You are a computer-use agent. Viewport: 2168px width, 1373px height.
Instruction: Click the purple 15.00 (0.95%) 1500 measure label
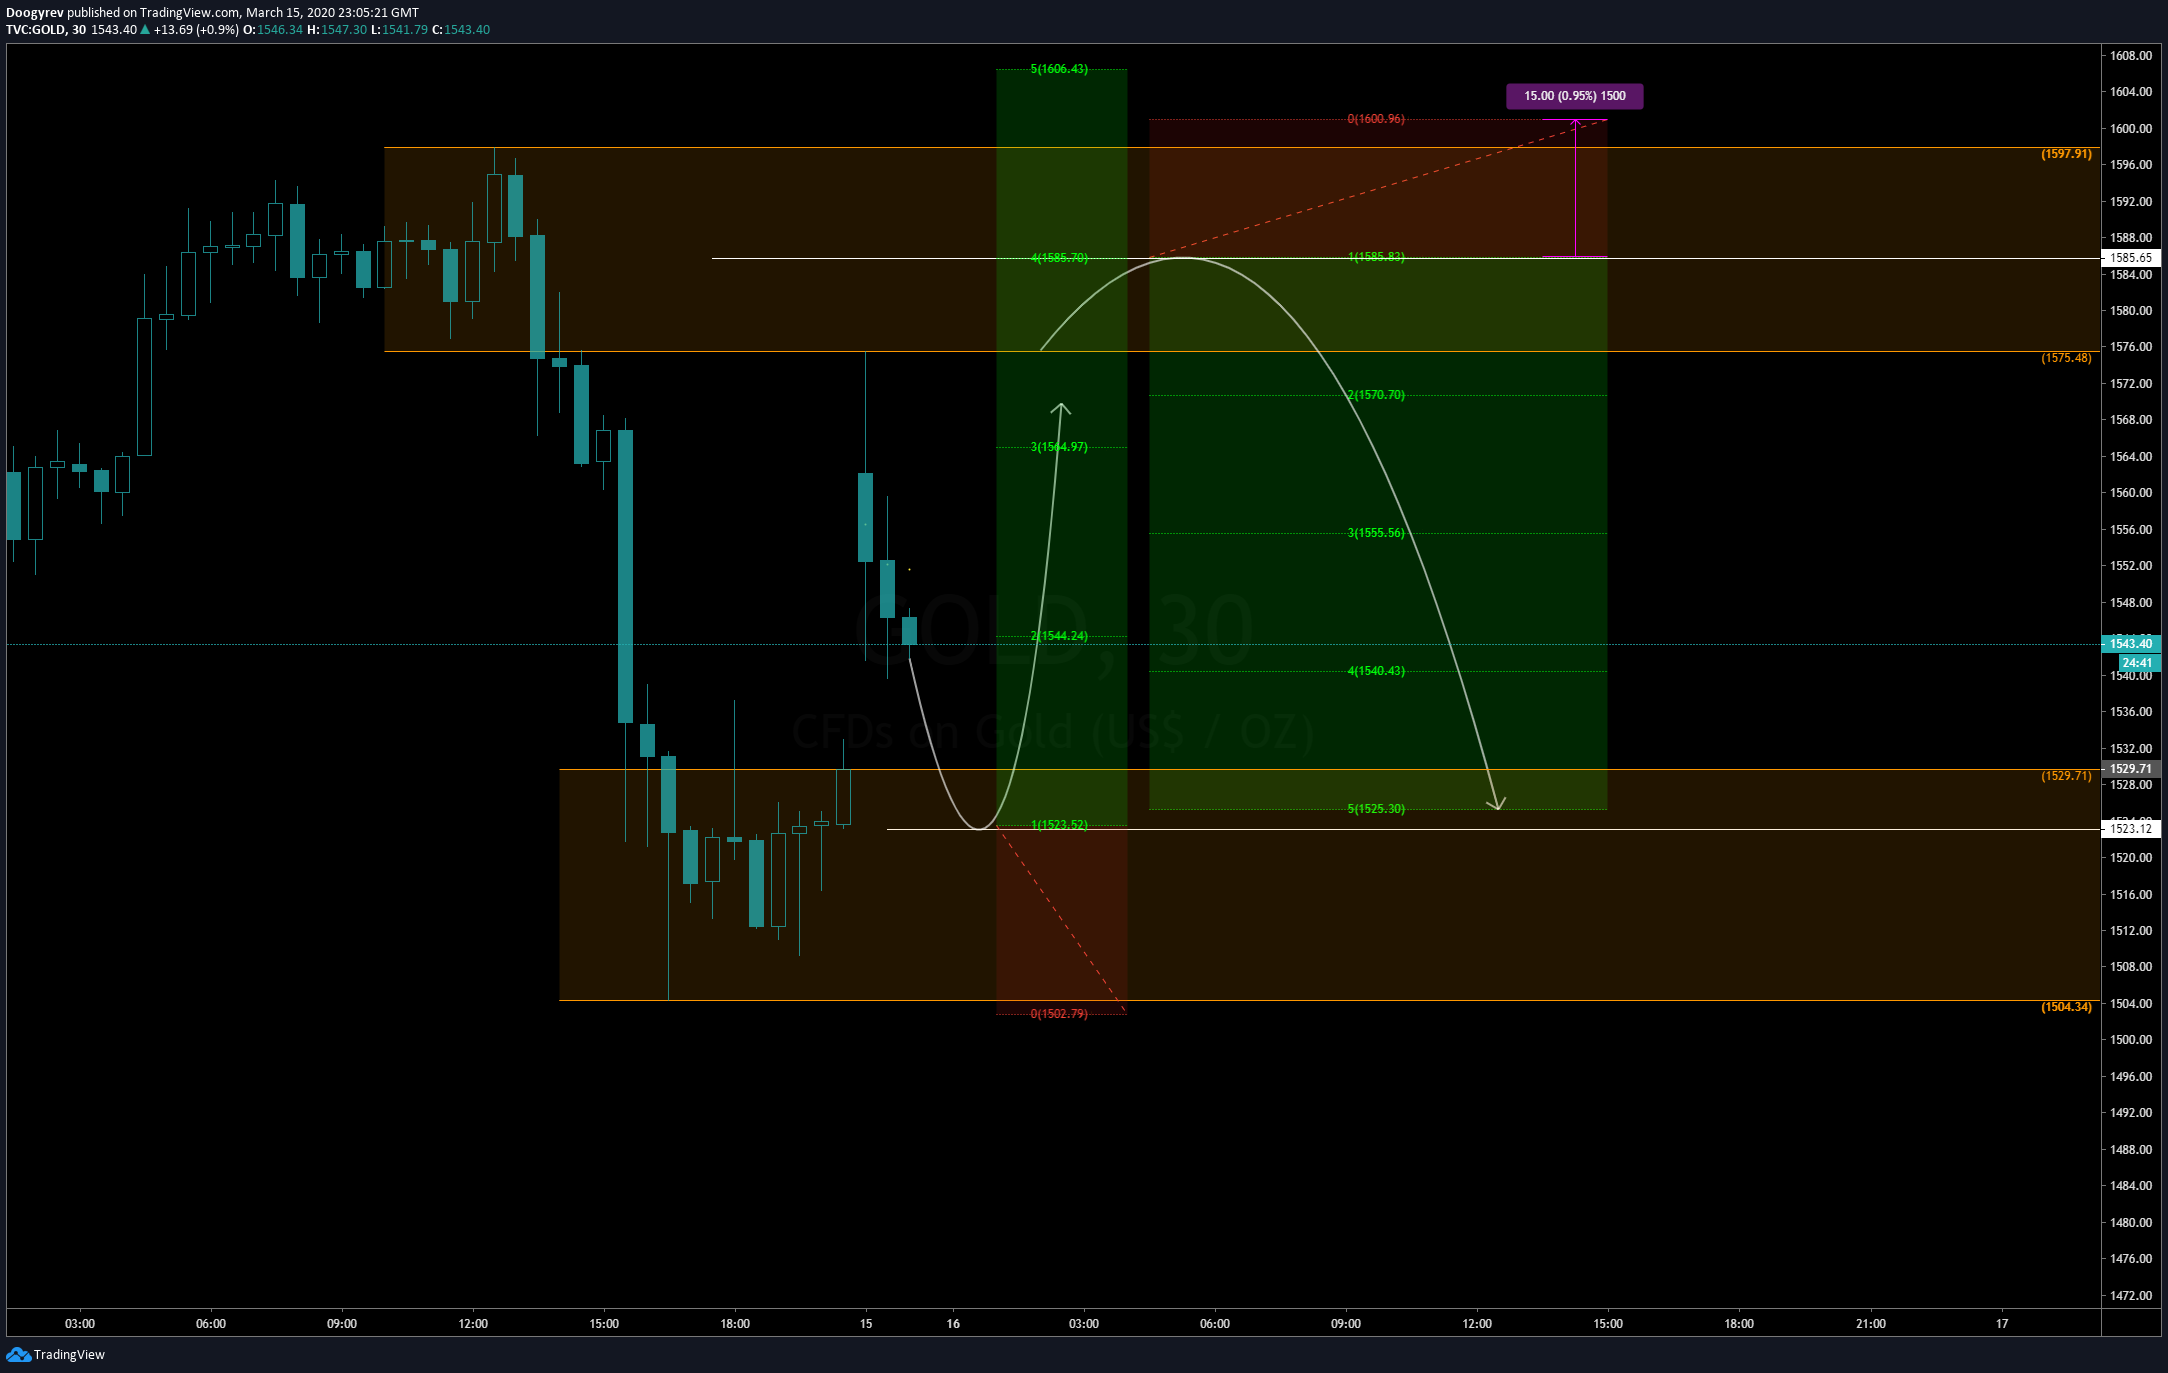1575,96
